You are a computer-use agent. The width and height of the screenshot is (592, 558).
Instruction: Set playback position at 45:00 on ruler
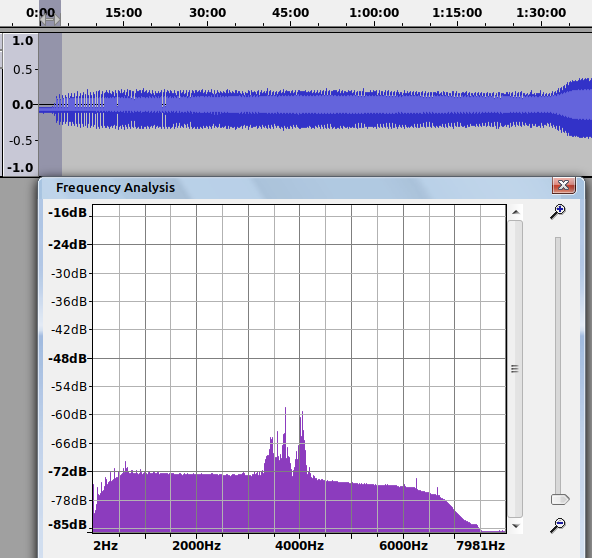pos(290,12)
